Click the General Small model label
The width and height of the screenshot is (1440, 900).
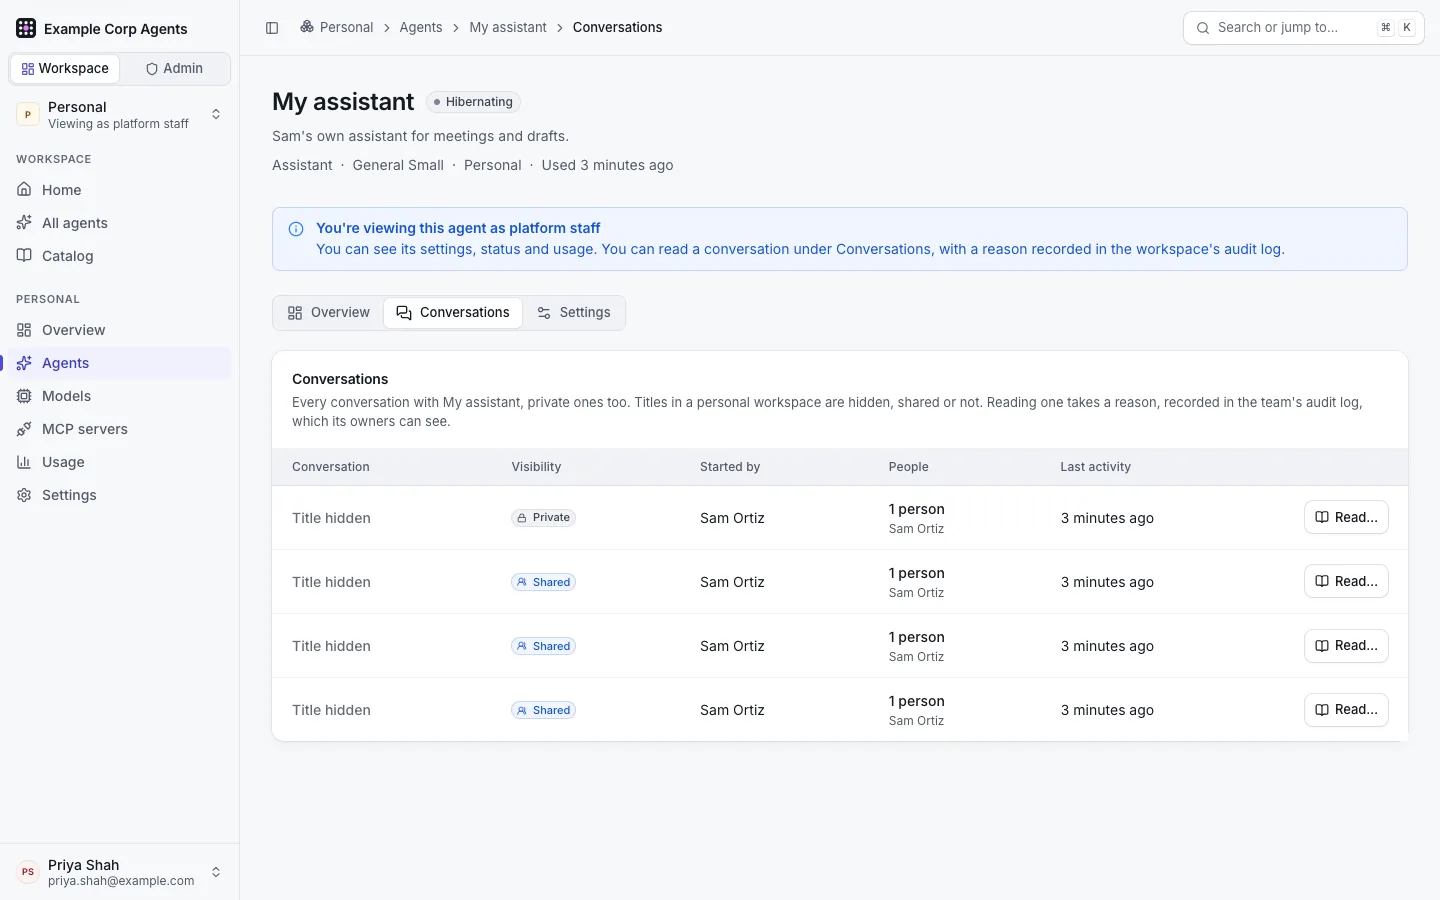[x=398, y=166]
